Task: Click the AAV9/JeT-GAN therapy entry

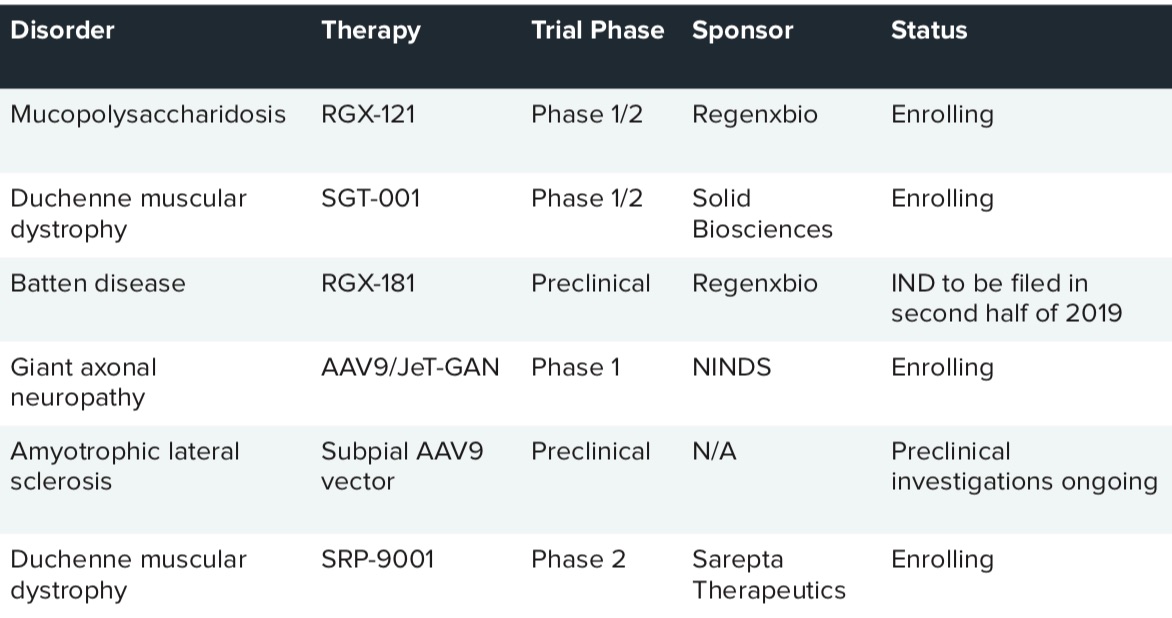Action: coord(410,367)
